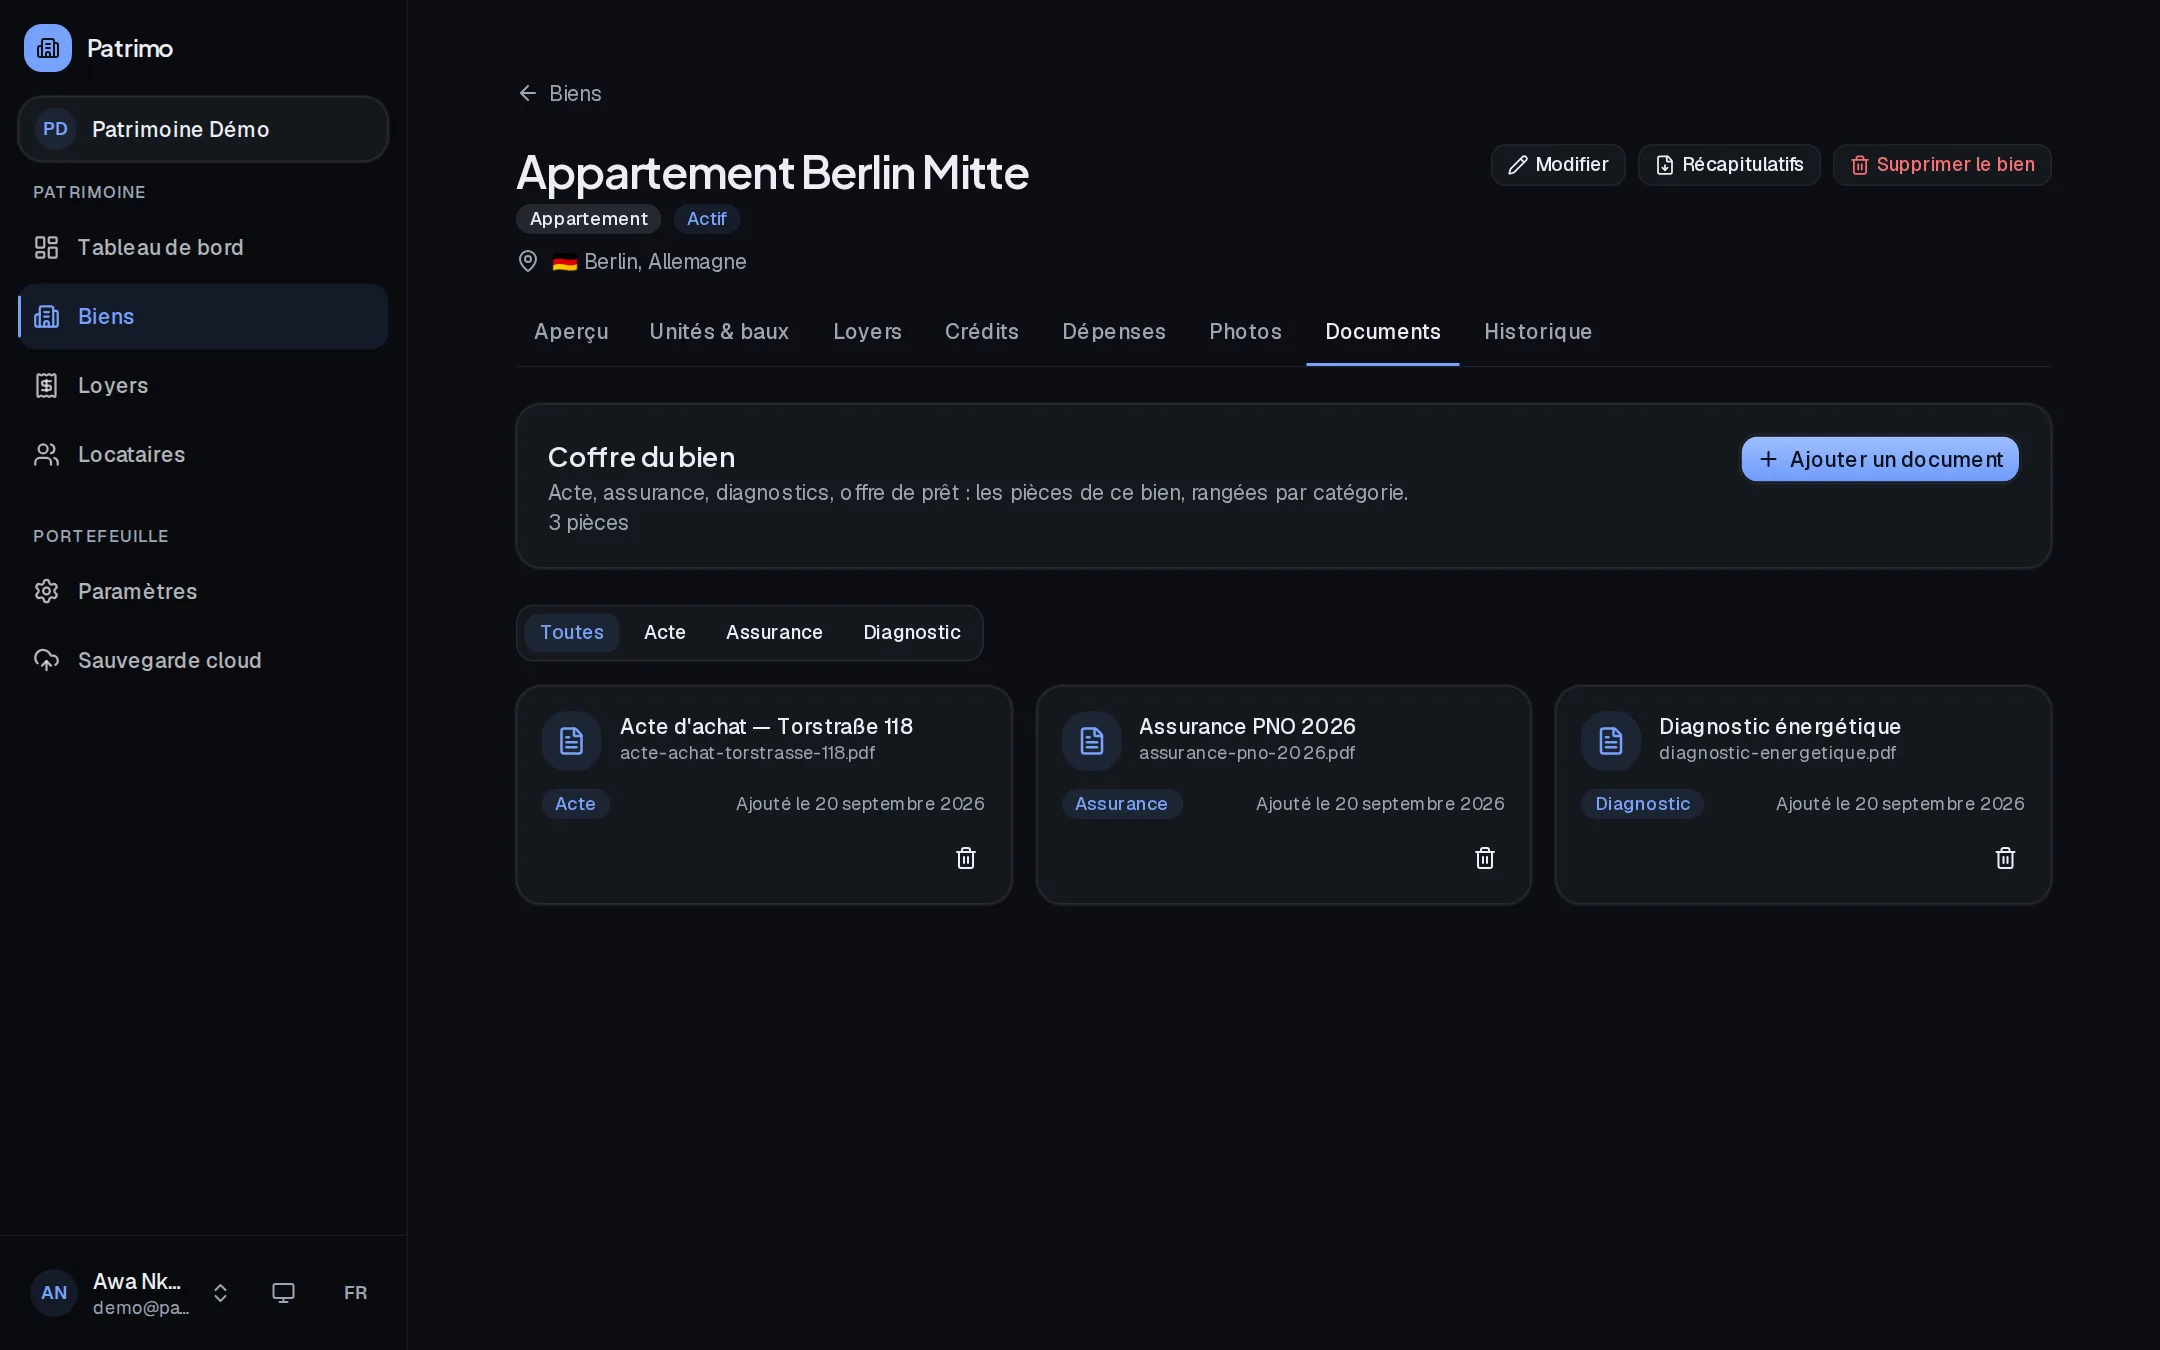The height and width of the screenshot is (1350, 2160).
Task: Open the Historique tab
Action: click(1538, 331)
